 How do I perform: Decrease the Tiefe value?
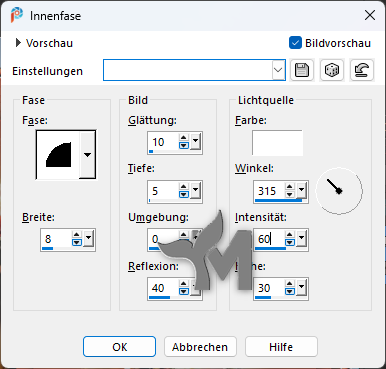click(x=184, y=194)
